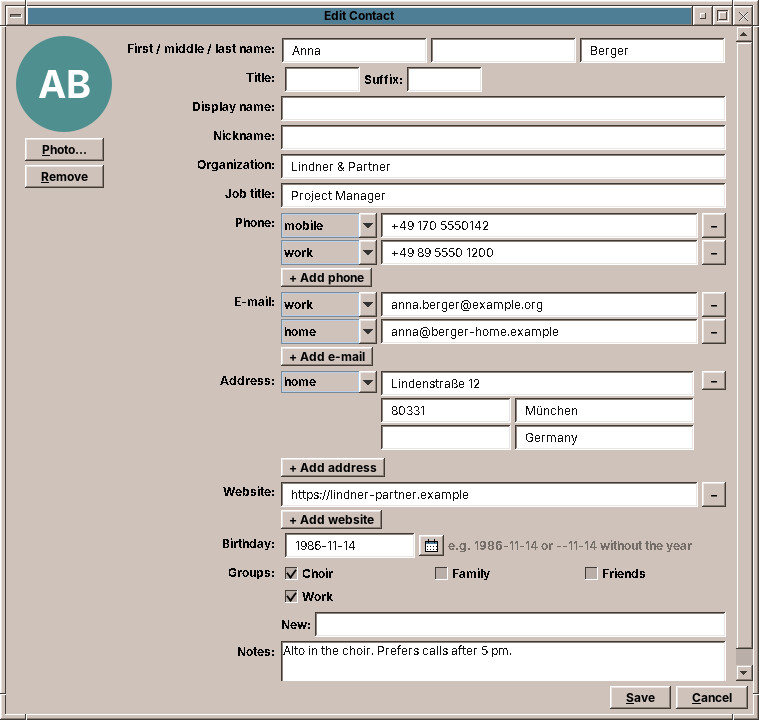Open the birthday calendar picker icon
This screenshot has height=720, width=759.
(431, 546)
